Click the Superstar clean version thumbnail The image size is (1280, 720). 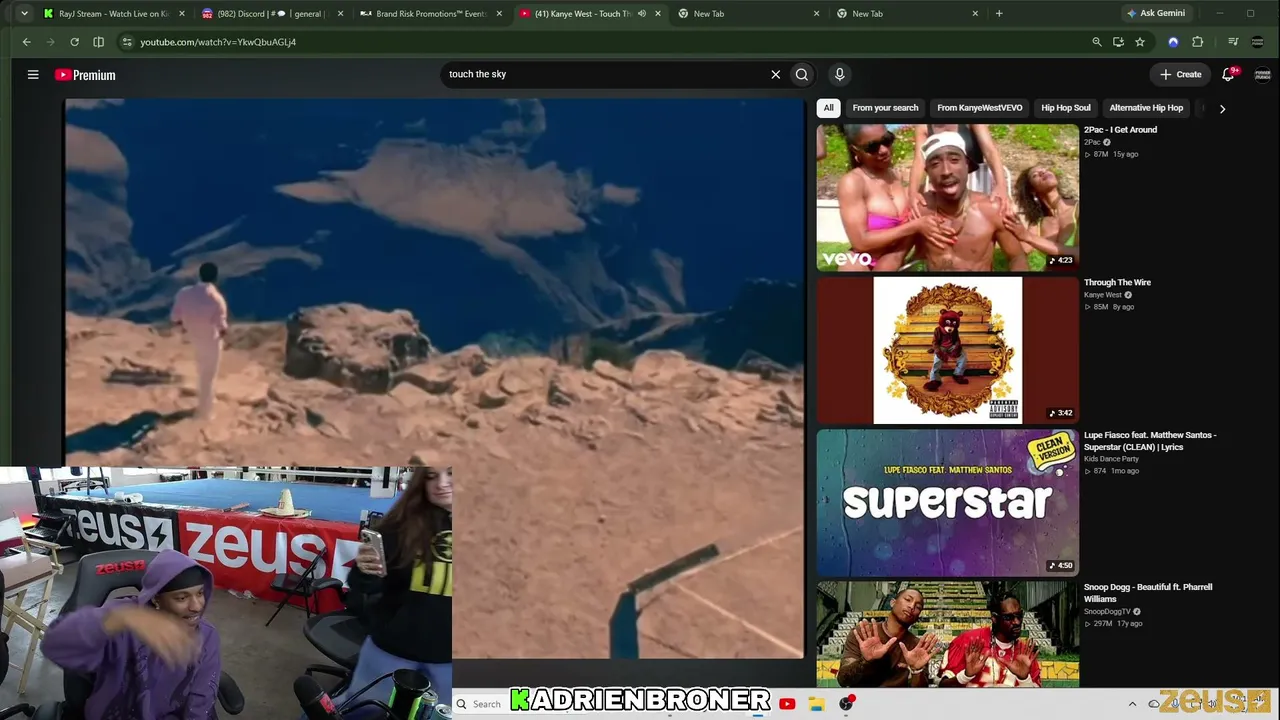pyautogui.click(x=948, y=503)
